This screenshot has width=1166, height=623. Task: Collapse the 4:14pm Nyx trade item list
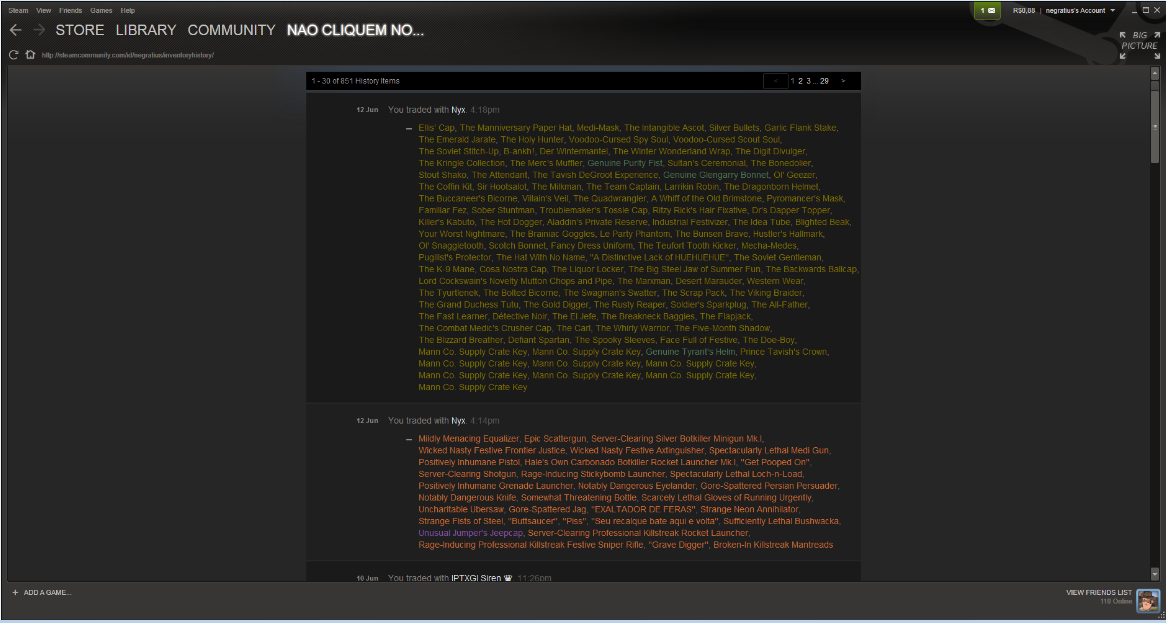pyautogui.click(x=409, y=439)
